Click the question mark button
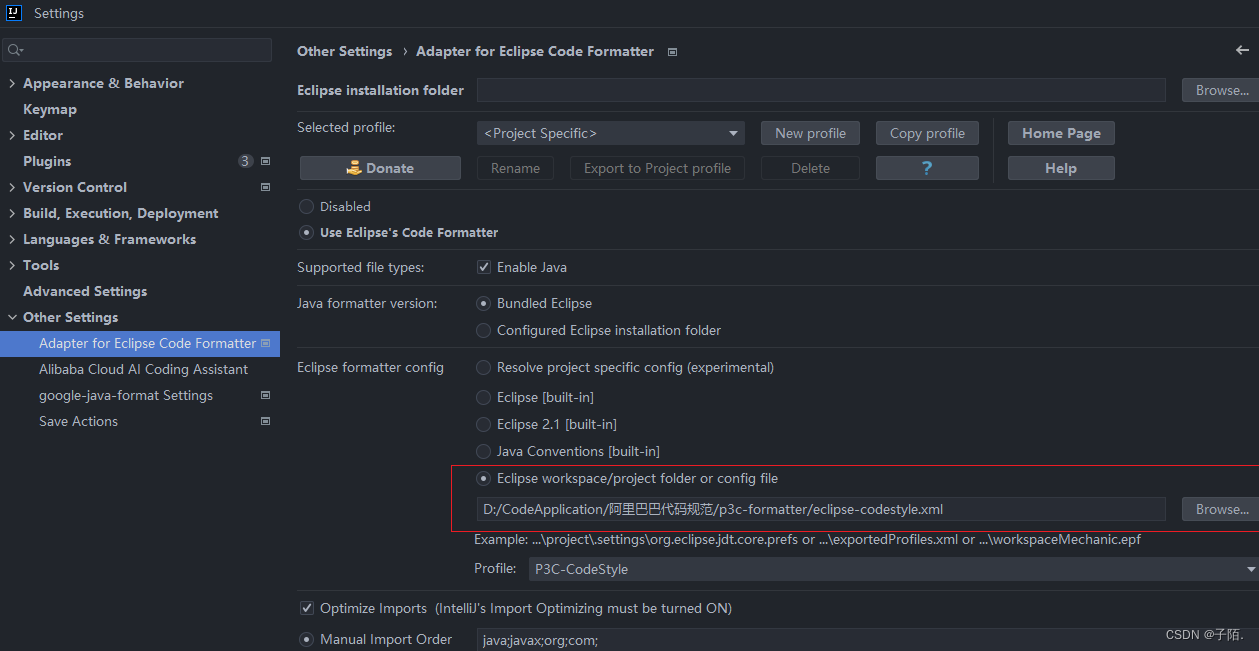 (927, 168)
